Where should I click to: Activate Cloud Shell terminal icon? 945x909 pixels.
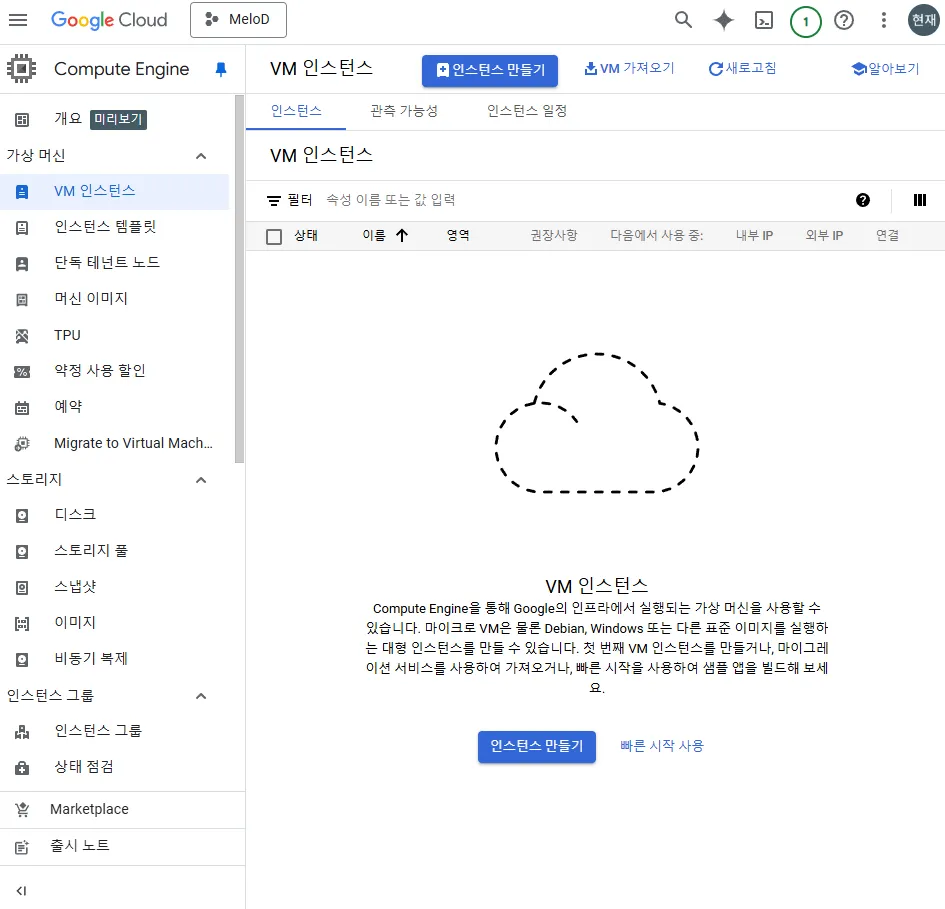(764, 20)
